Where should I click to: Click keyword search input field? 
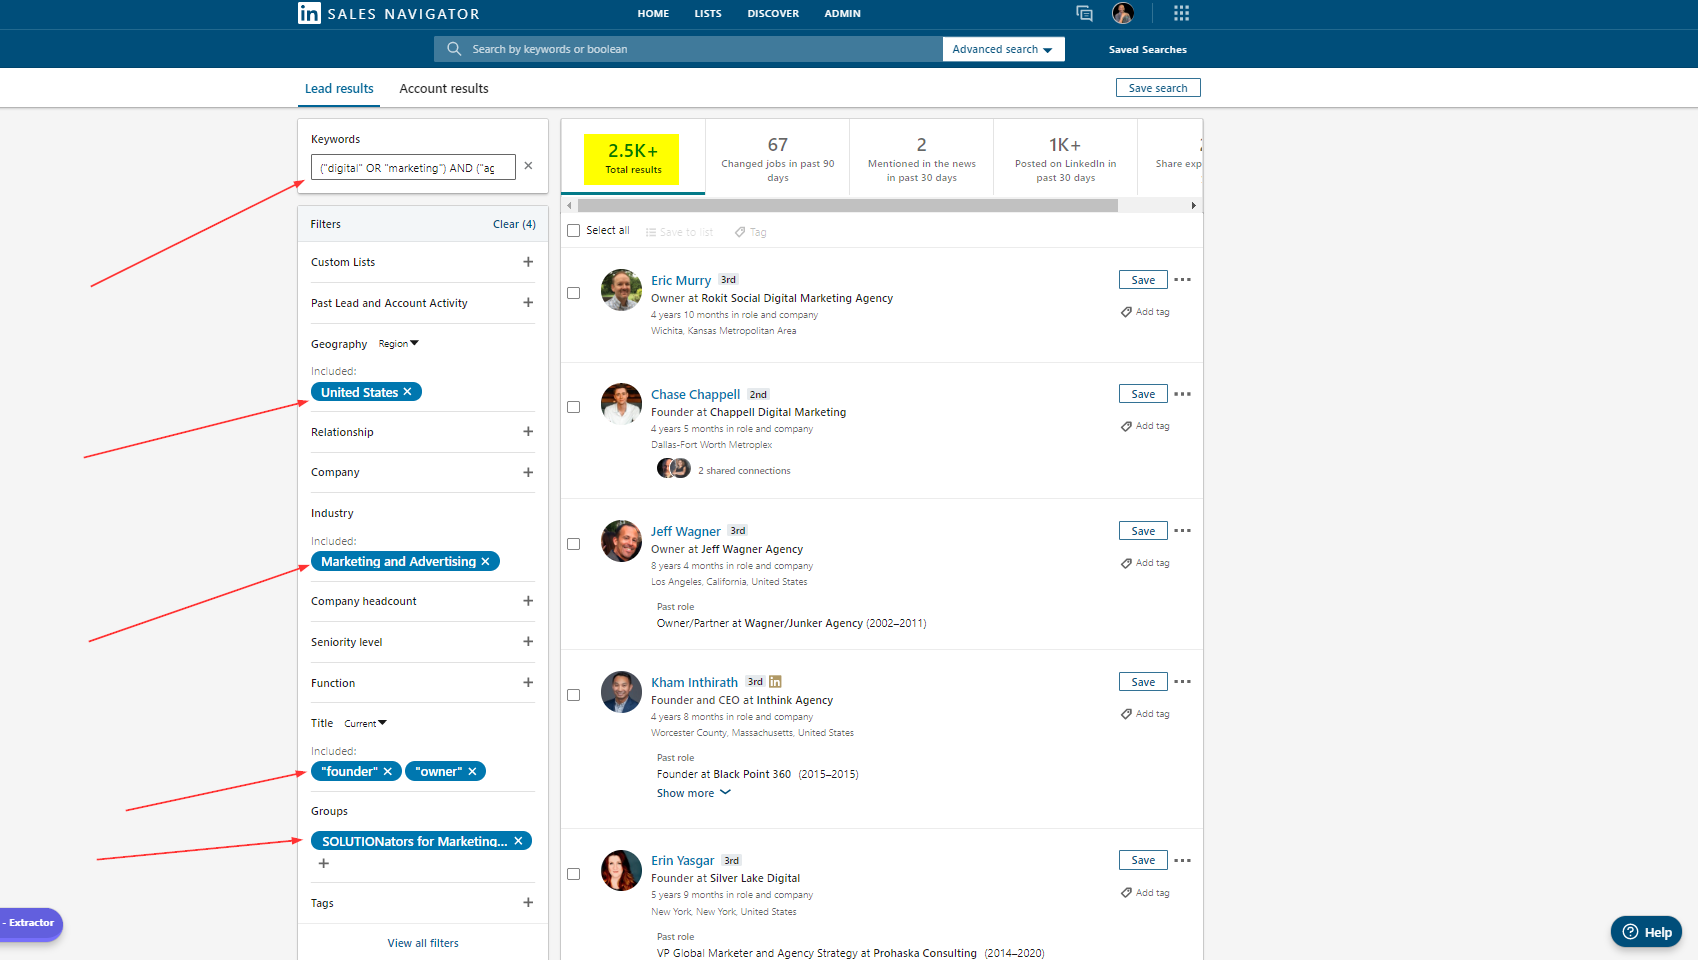(688, 49)
